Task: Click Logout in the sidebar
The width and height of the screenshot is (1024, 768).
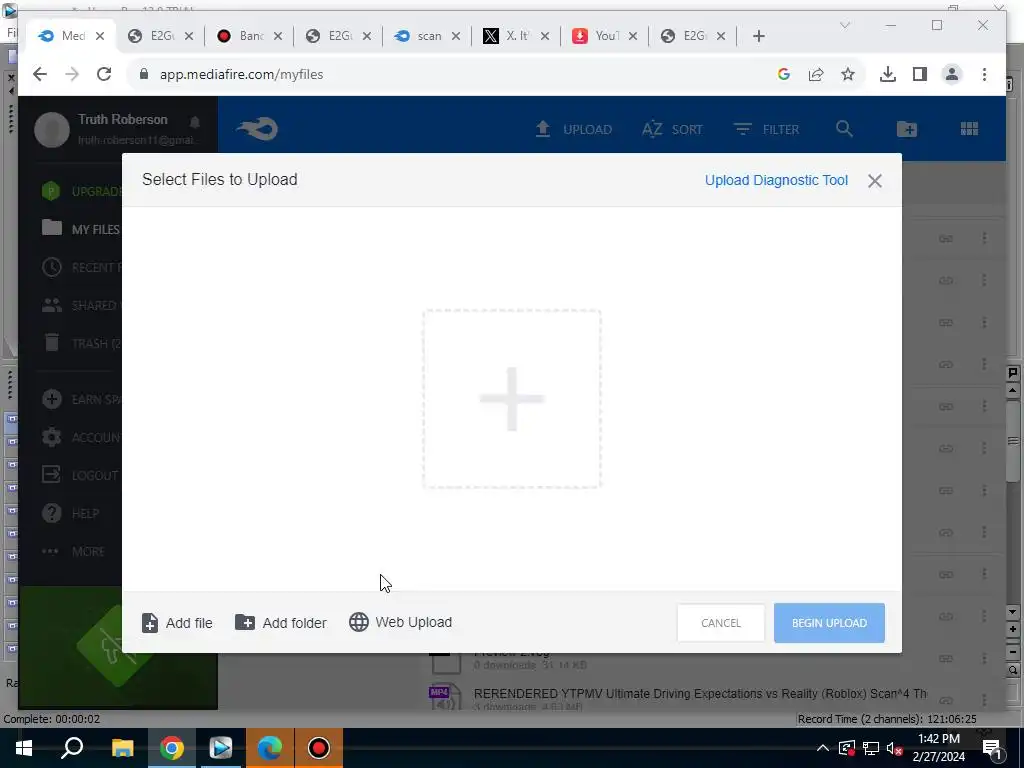Action: 80,475
